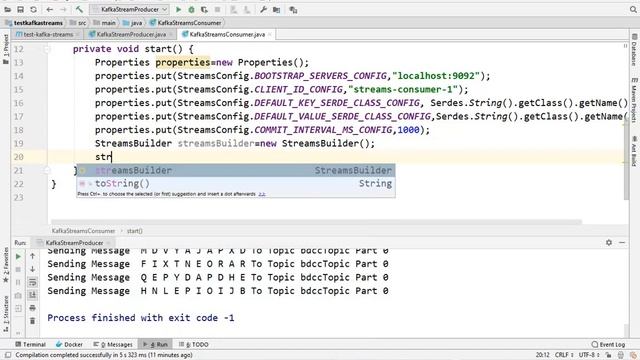Run with coverage icon in toolbar
Image resolution: width=640 pixels, height=360 pixels.
coord(204,9)
